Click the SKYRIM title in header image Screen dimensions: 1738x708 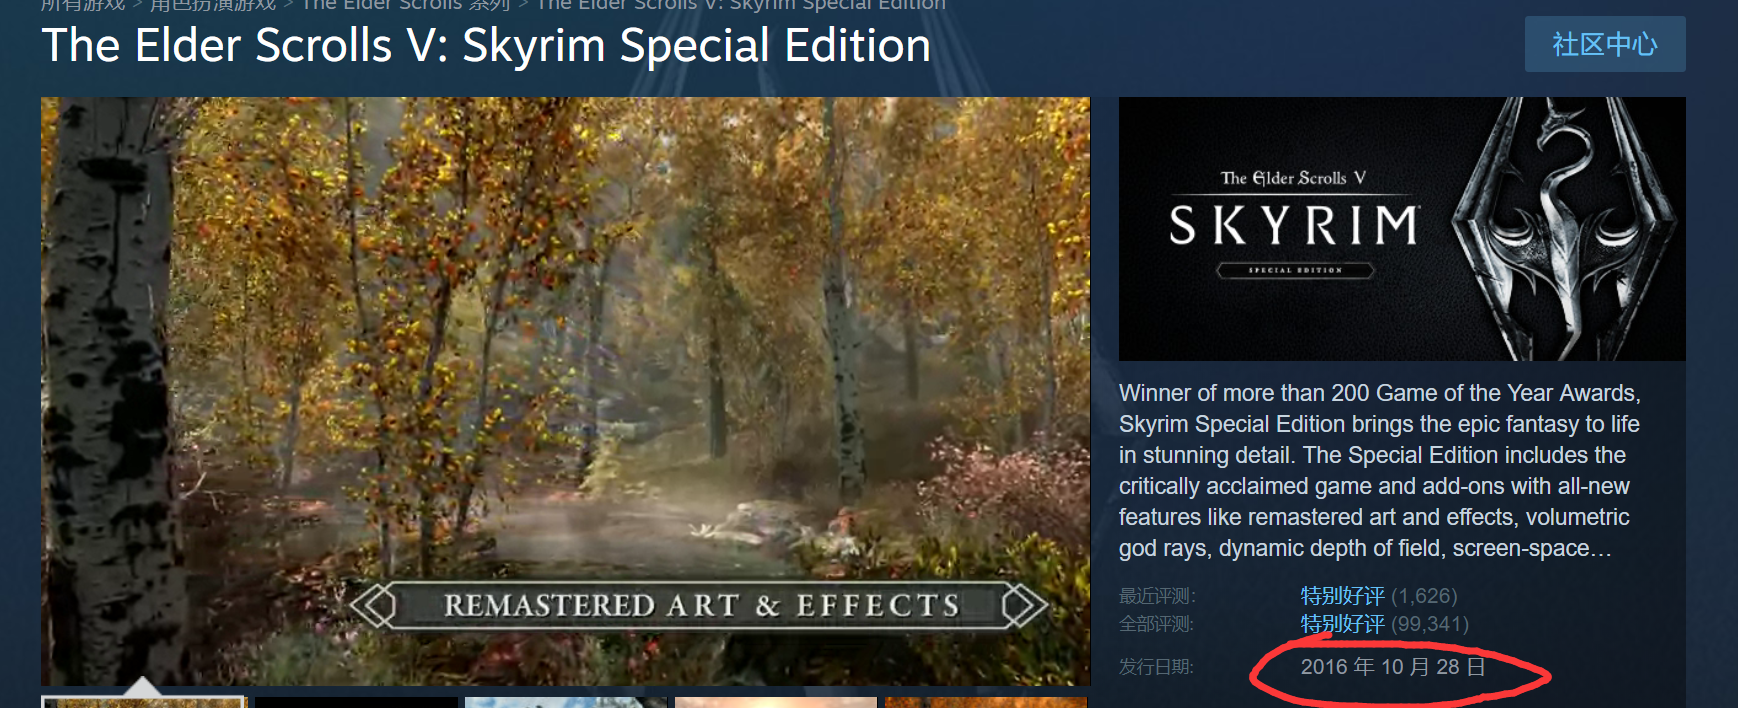pyautogui.click(x=1294, y=225)
